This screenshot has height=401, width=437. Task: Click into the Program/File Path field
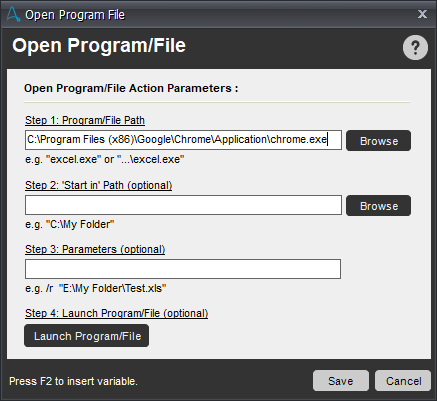183,140
